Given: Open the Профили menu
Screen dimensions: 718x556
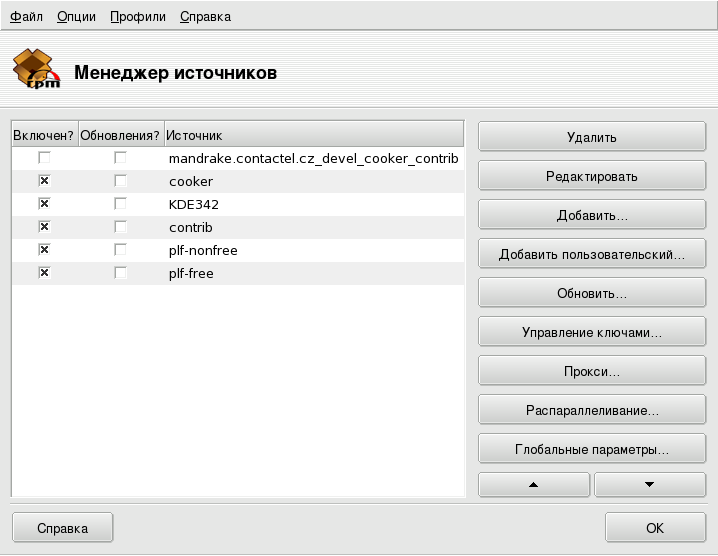Looking at the screenshot, I should pos(138,17).
